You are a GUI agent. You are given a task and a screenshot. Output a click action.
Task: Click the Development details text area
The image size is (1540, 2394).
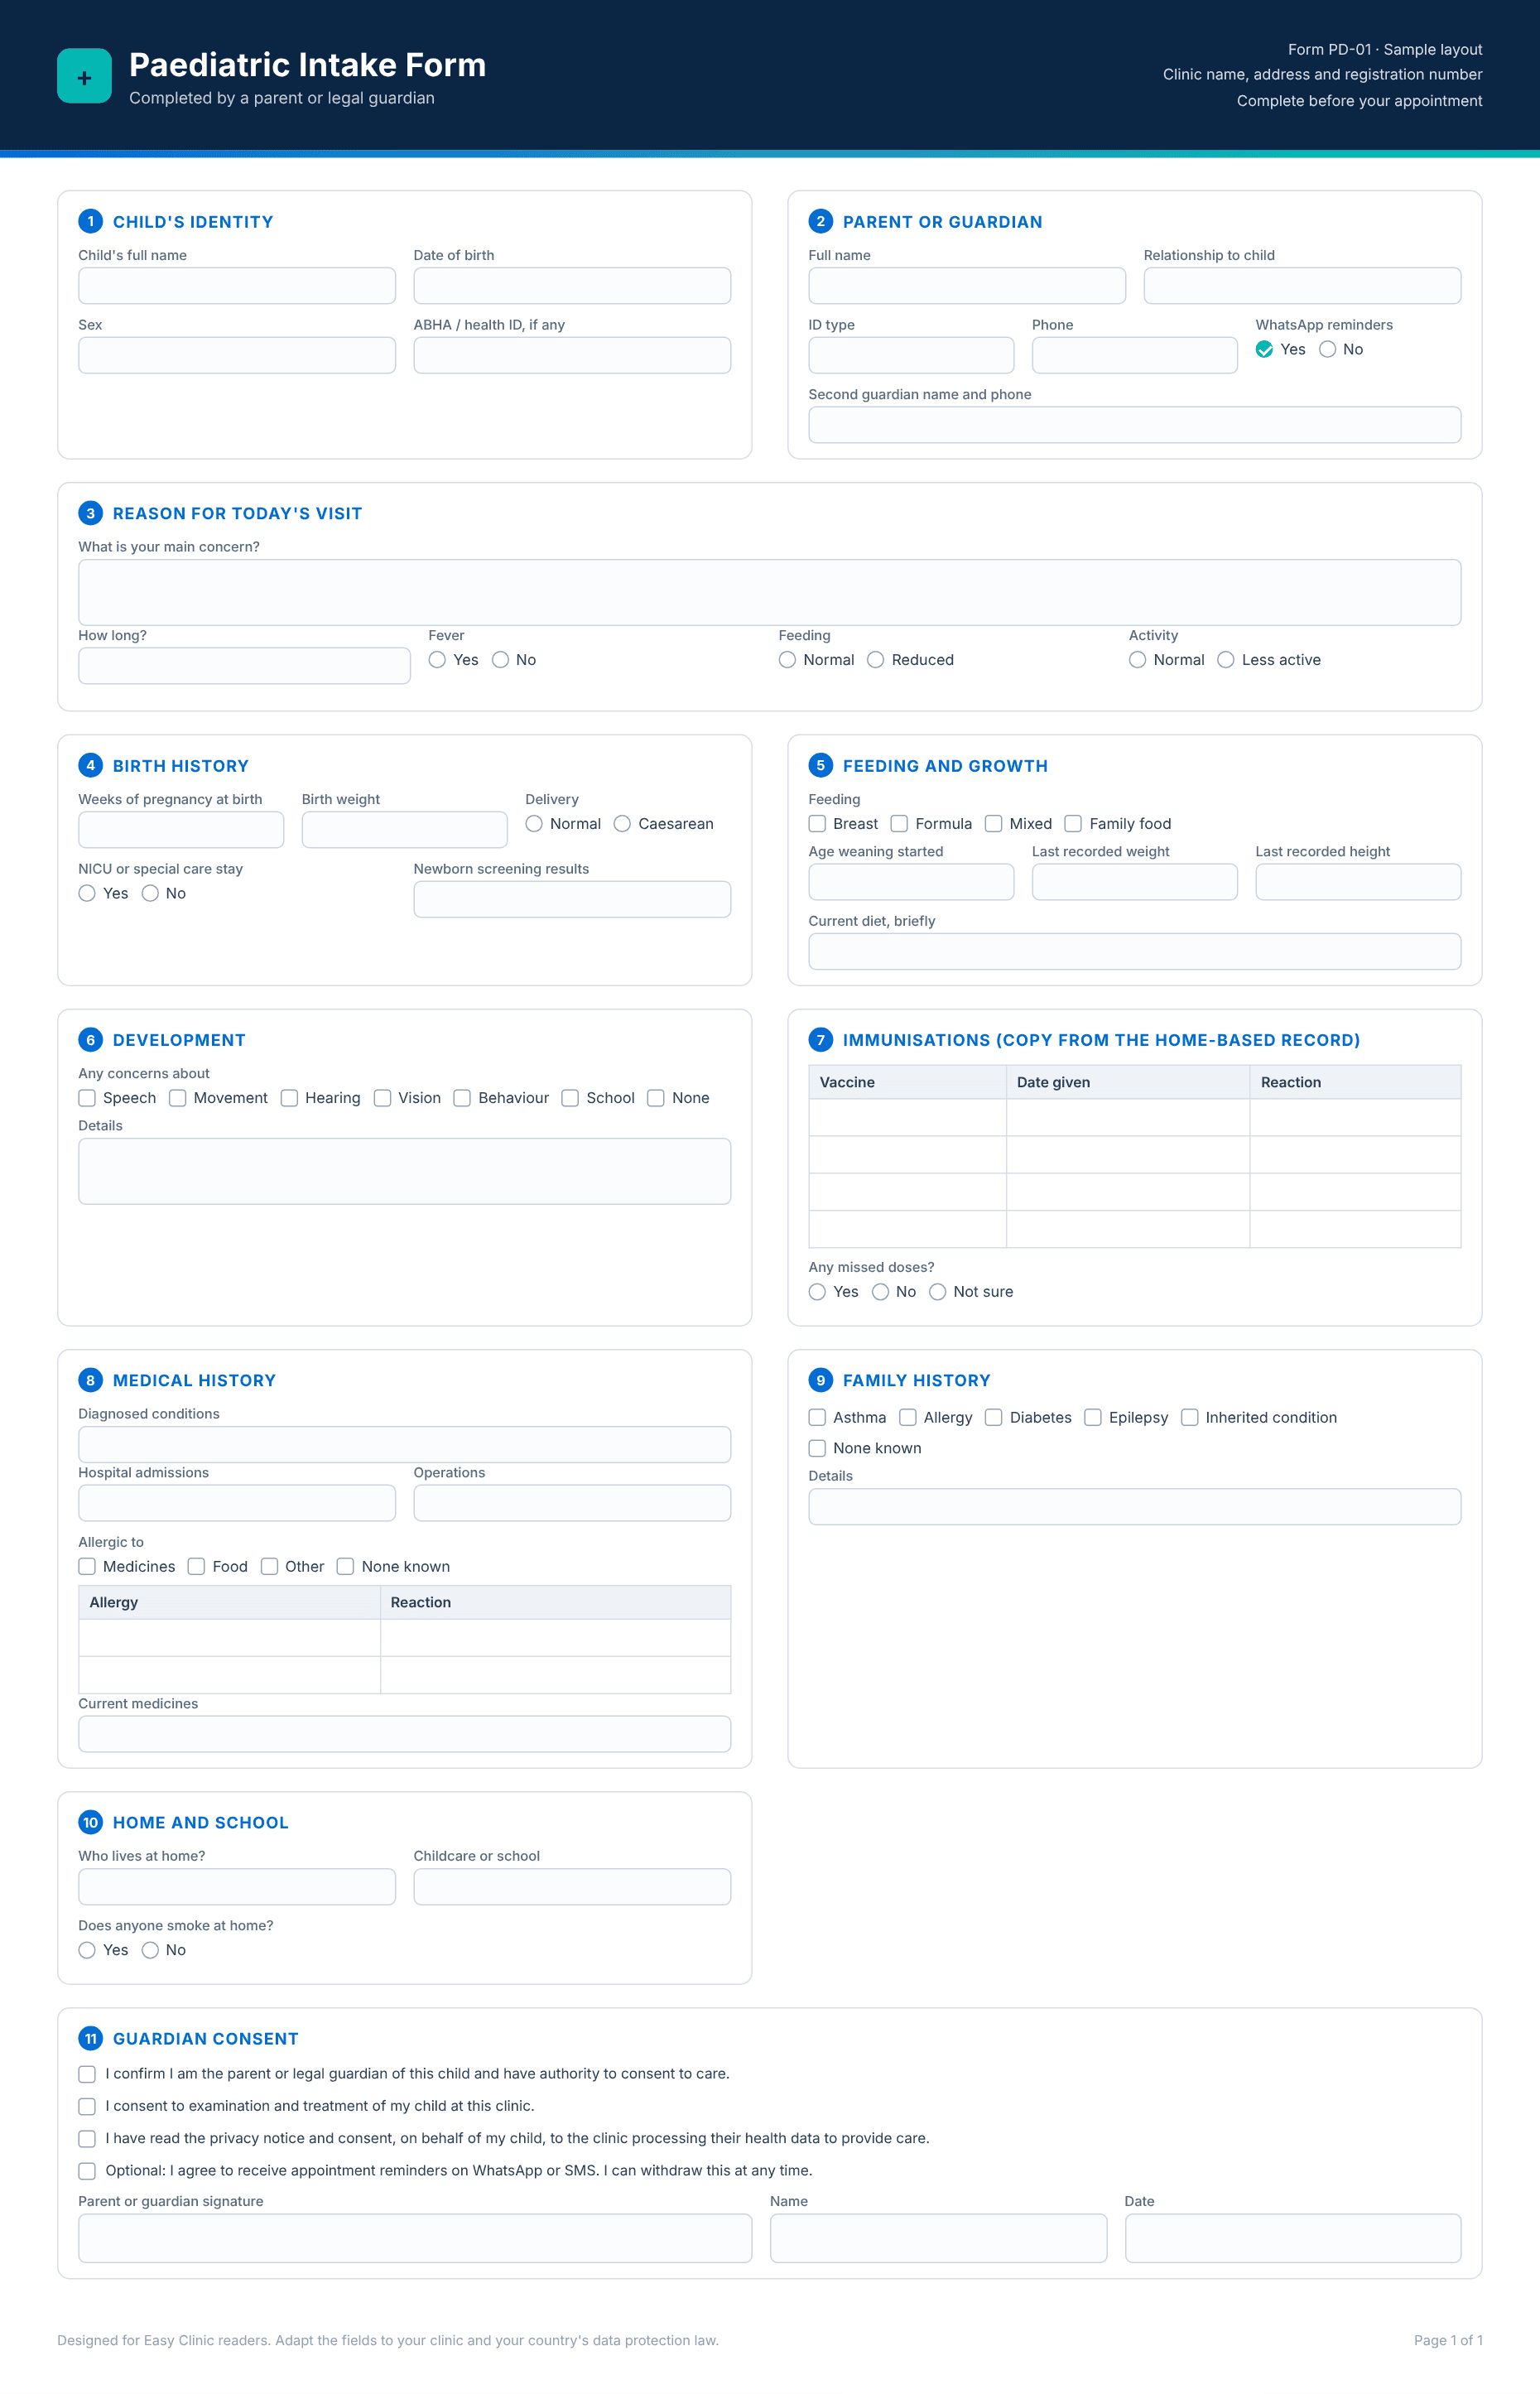[404, 1171]
